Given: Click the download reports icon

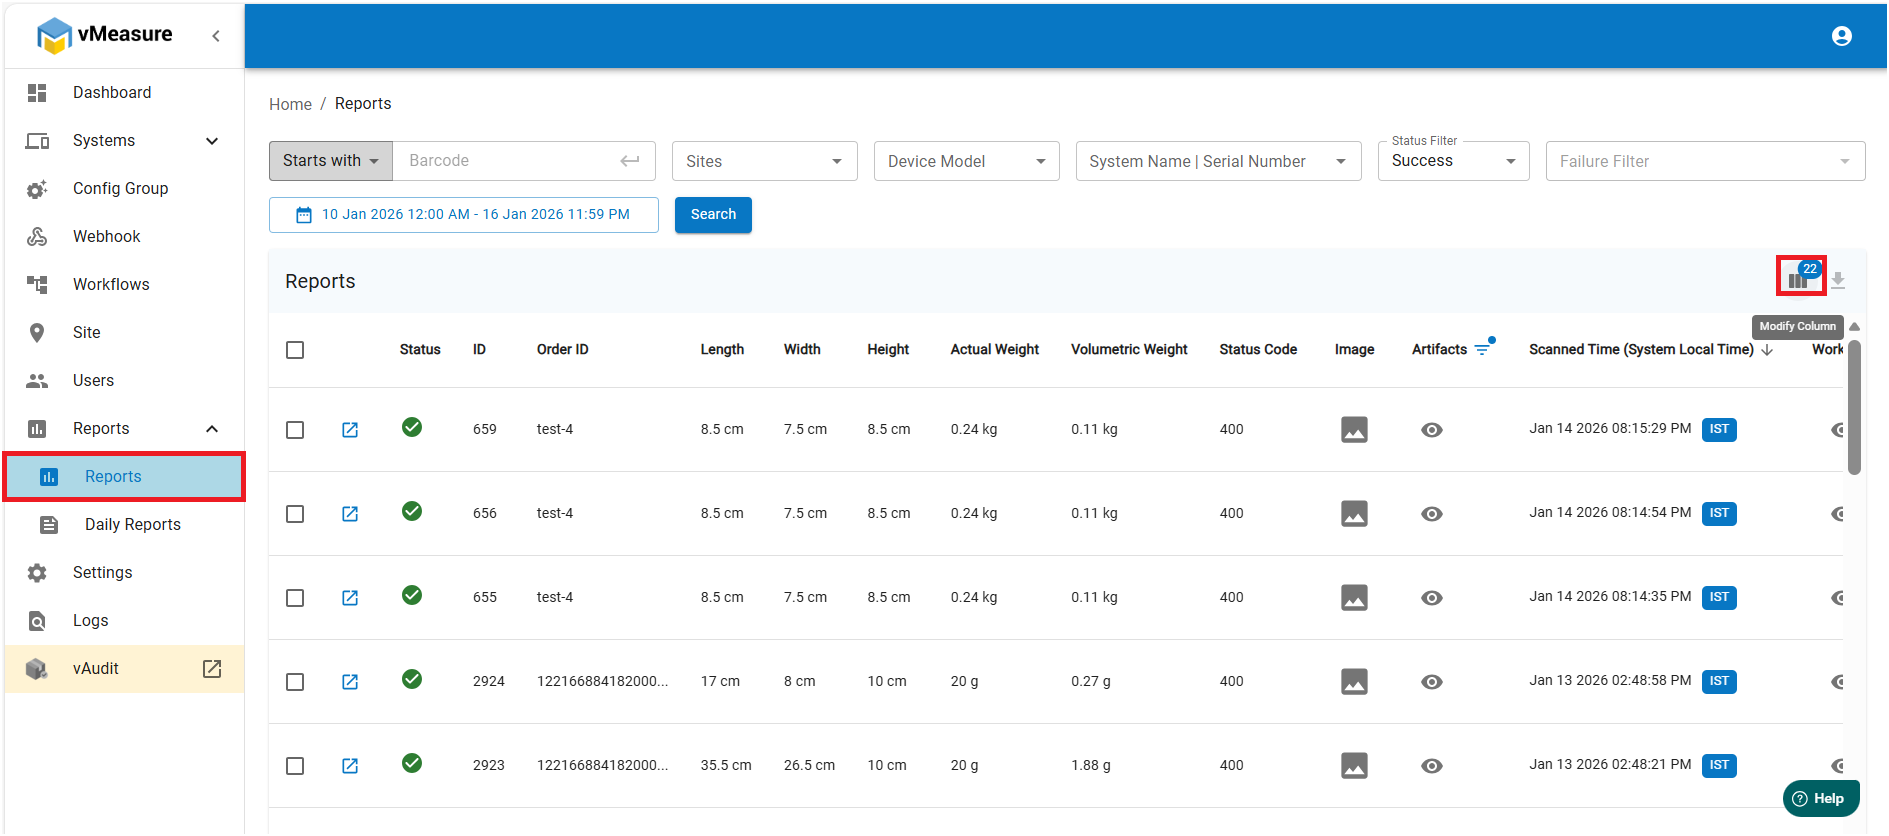Looking at the screenshot, I should [x=1838, y=281].
